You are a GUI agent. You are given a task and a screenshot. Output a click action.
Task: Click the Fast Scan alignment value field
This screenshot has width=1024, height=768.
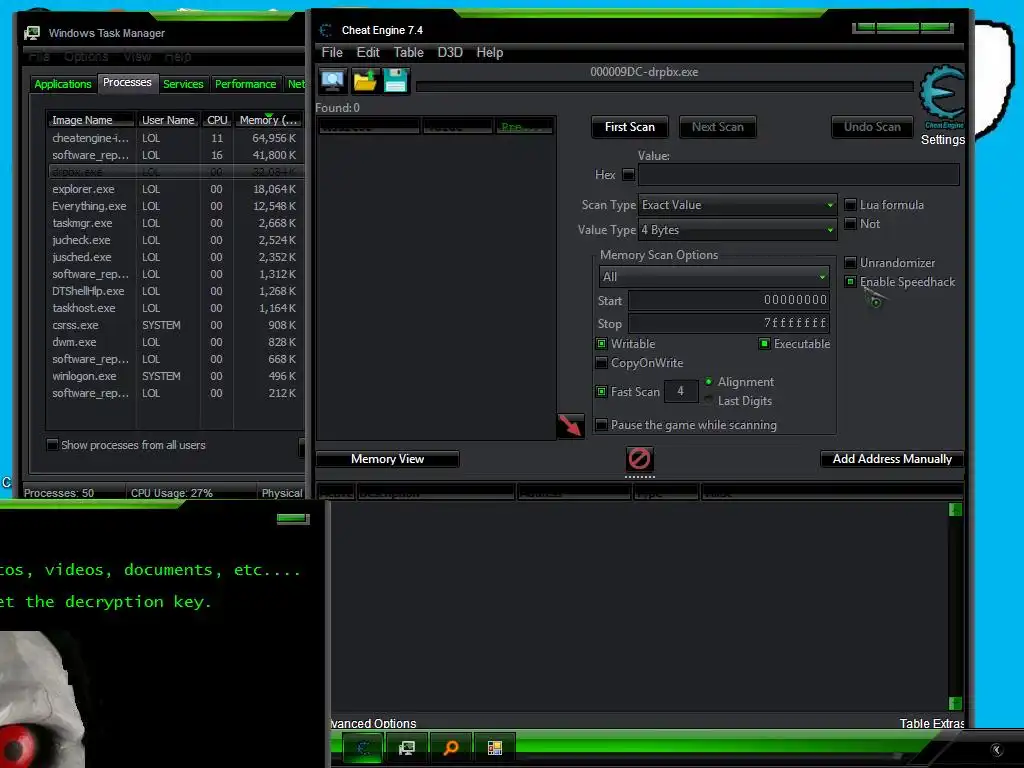point(681,391)
